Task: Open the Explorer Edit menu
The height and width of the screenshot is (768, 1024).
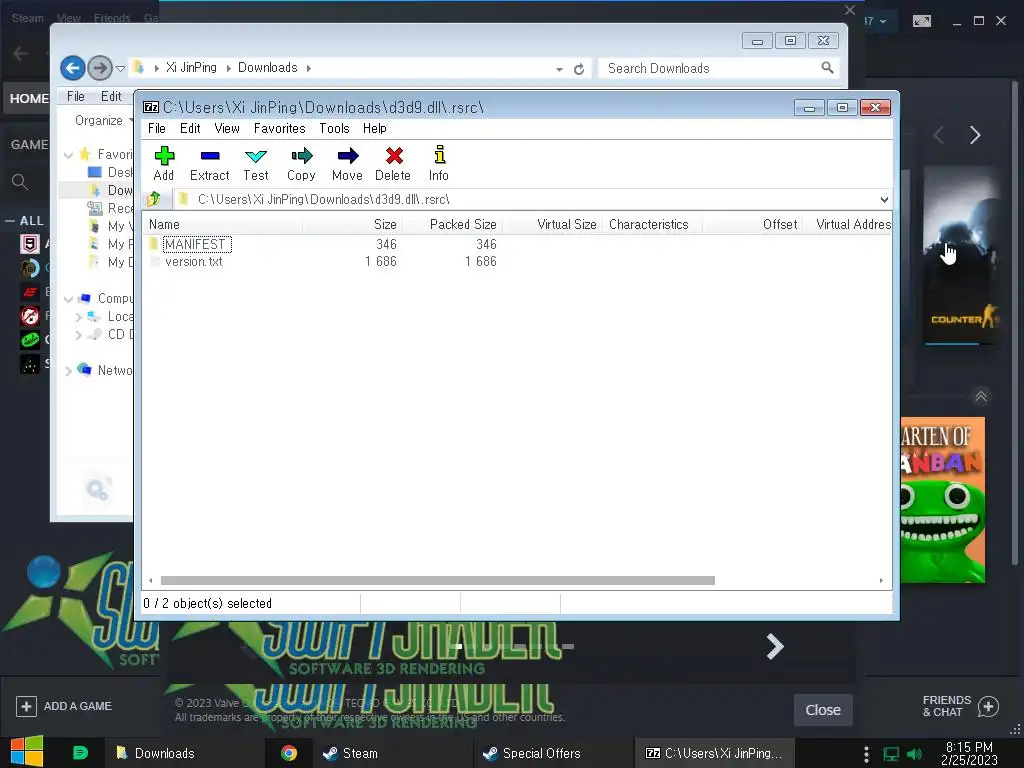Action: click(111, 97)
